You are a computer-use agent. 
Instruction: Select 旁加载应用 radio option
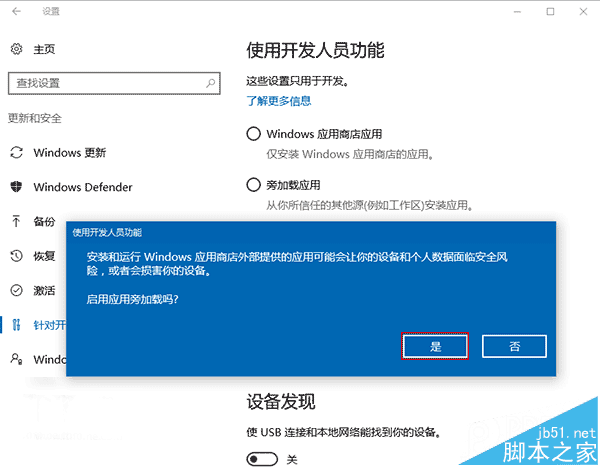tap(253, 185)
